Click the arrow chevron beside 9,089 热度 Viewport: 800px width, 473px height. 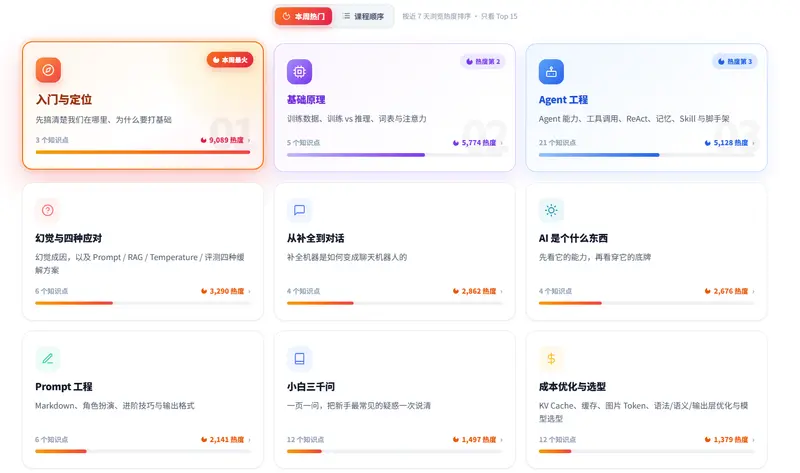pyautogui.click(x=249, y=140)
